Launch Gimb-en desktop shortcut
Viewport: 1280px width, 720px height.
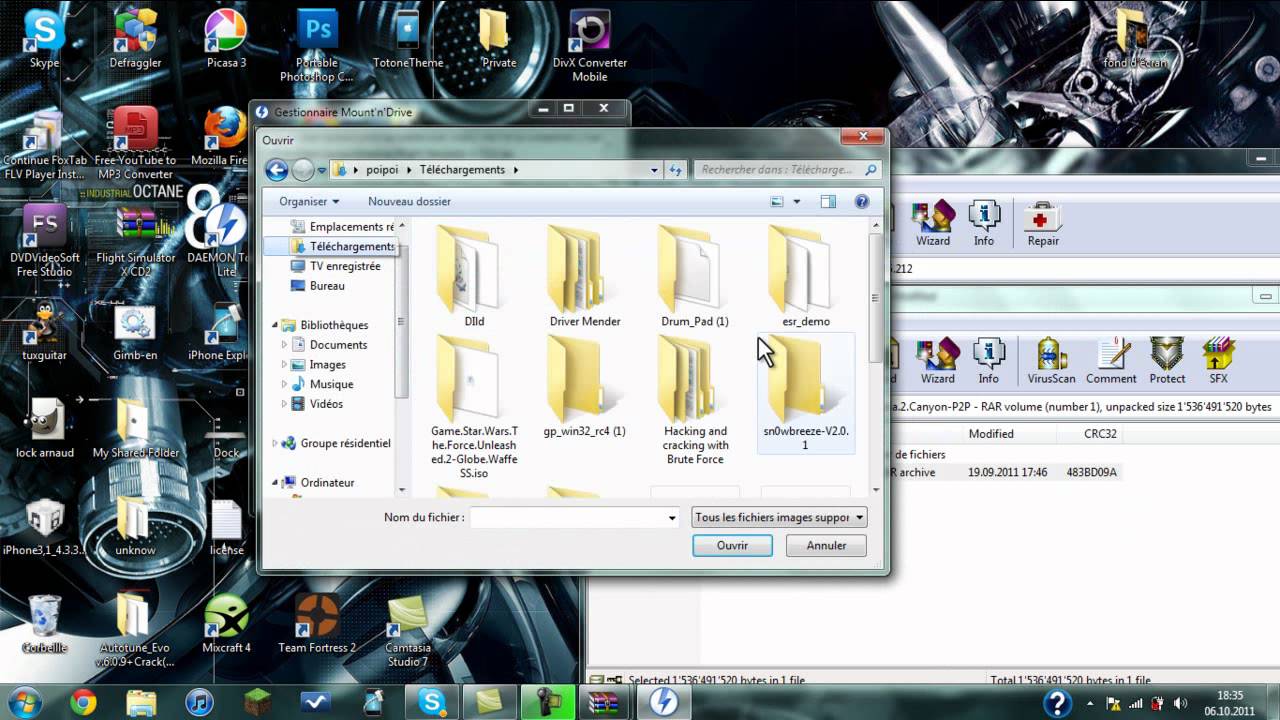point(135,330)
